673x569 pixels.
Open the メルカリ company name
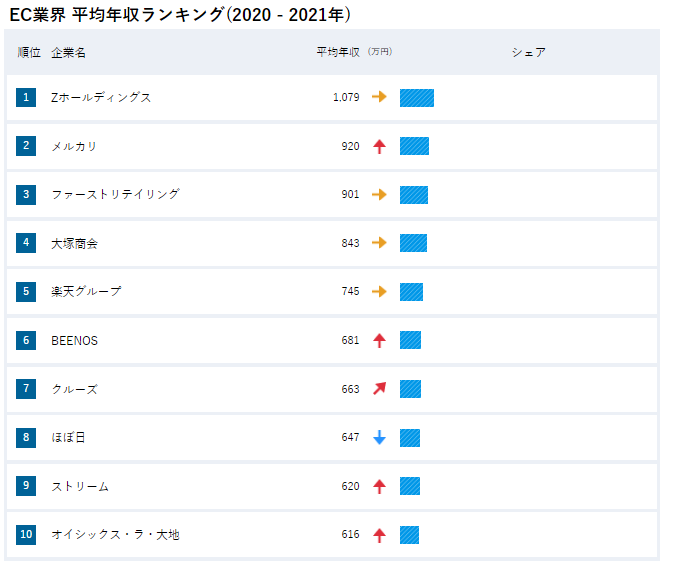point(74,146)
